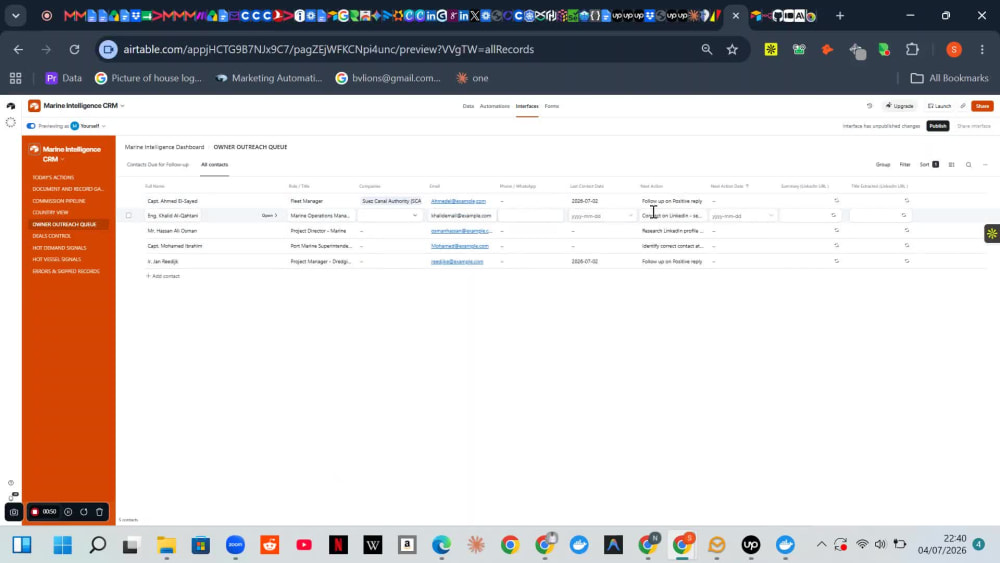Click the Title Extracted refresh icon for Mr. Hassan Ali Osman
1000x563 pixels.
pyautogui.click(x=906, y=230)
